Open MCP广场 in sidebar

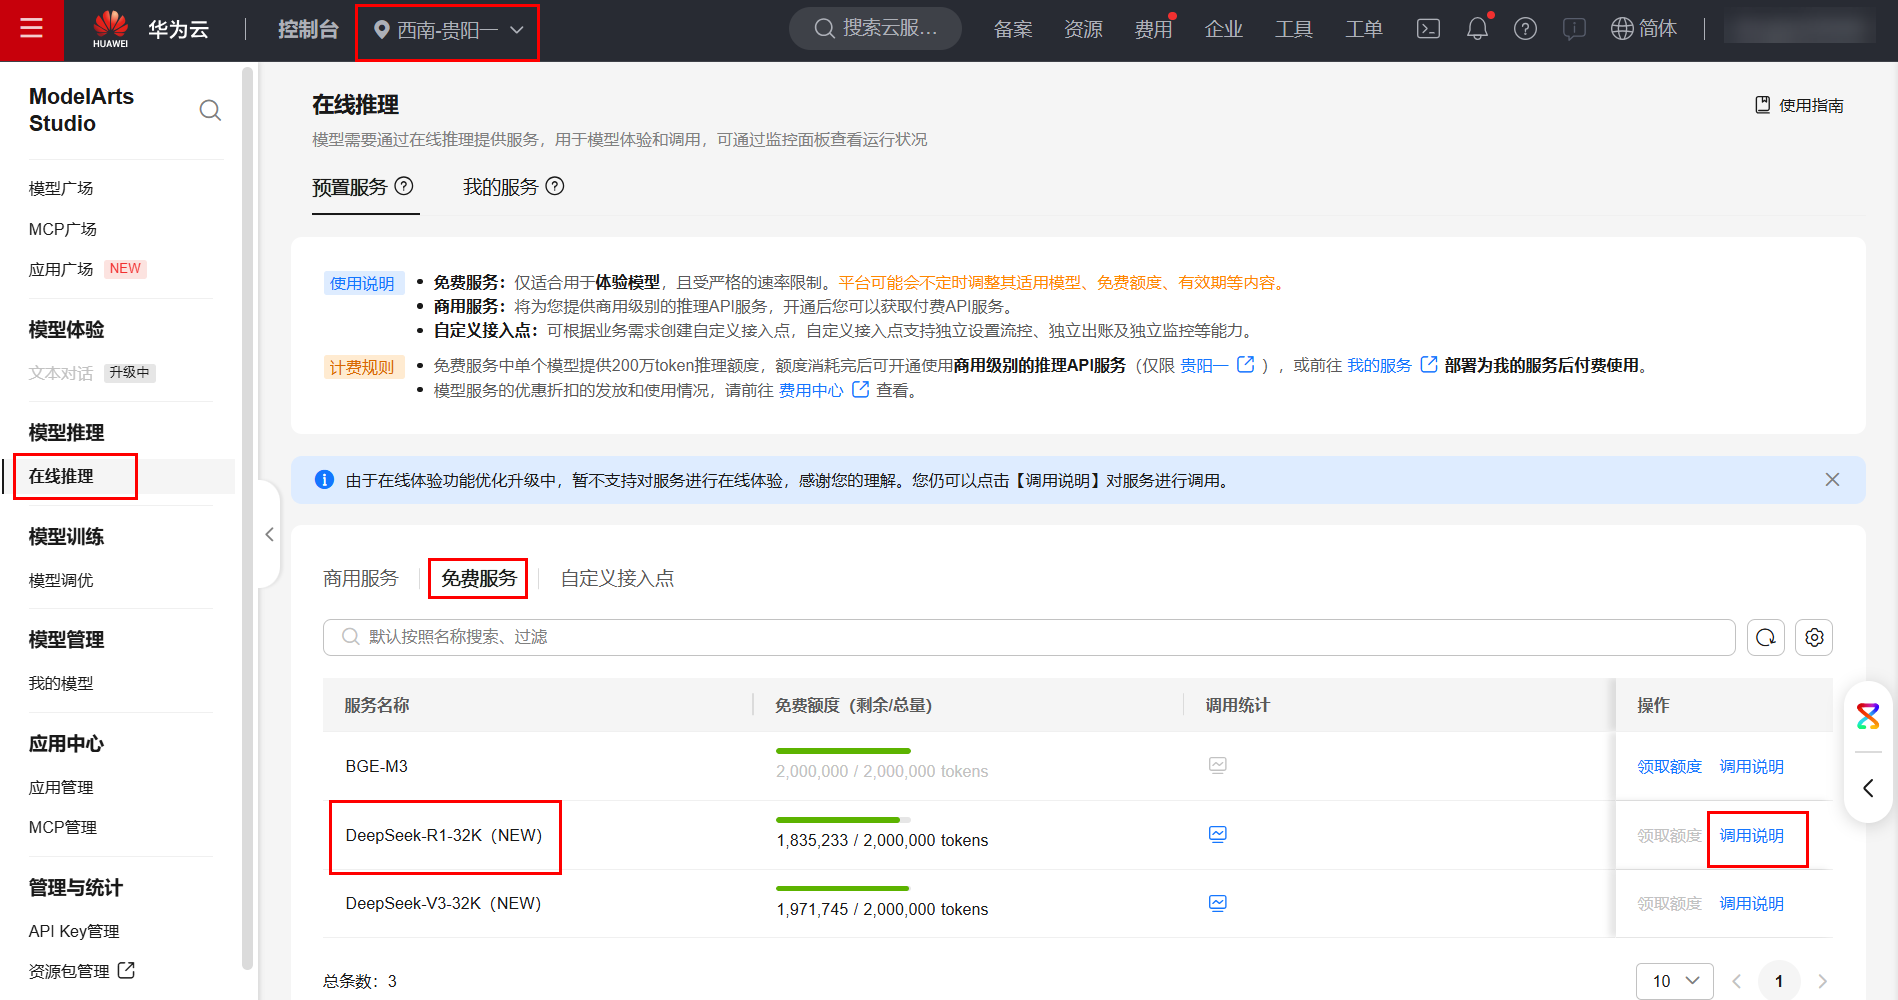(x=63, y=229)
